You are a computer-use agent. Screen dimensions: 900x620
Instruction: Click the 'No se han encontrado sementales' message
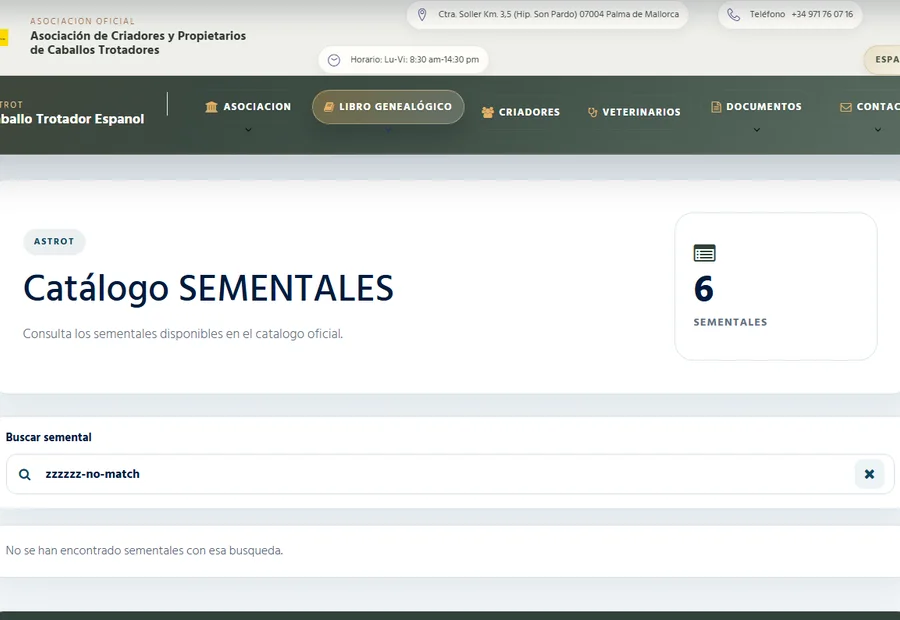(144, 551)
